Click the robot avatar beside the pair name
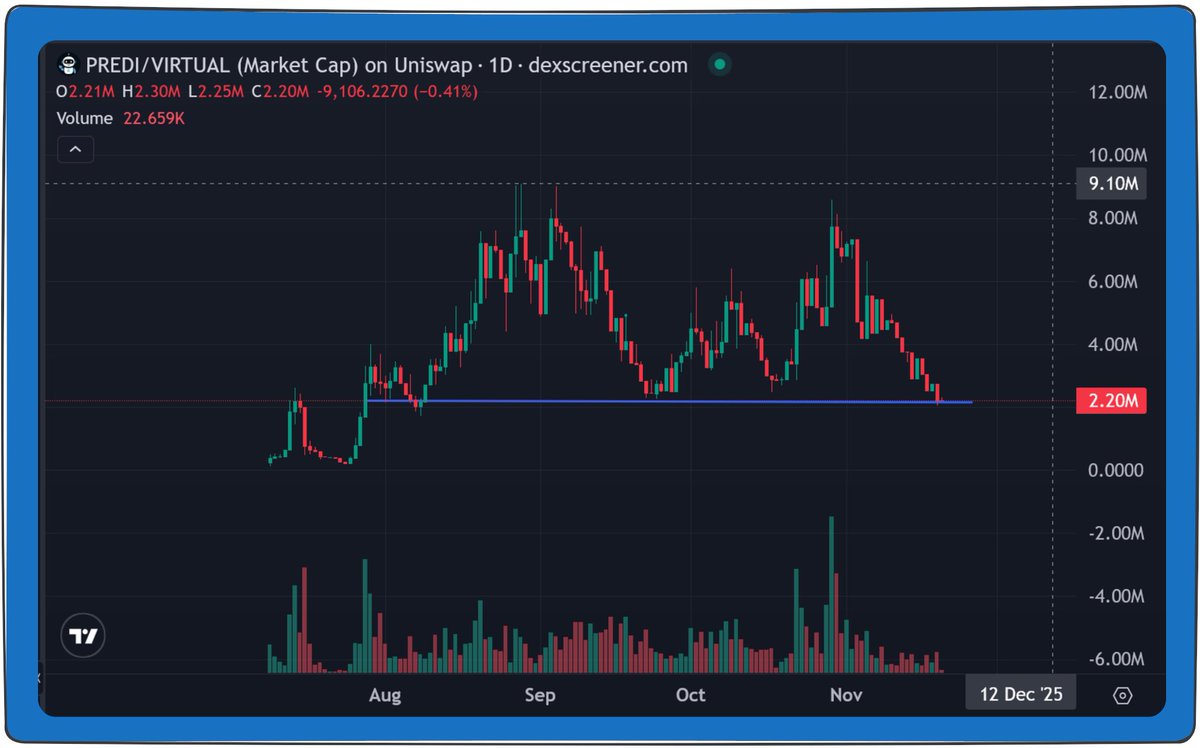 pyautogui.click(x=68, y=64)
